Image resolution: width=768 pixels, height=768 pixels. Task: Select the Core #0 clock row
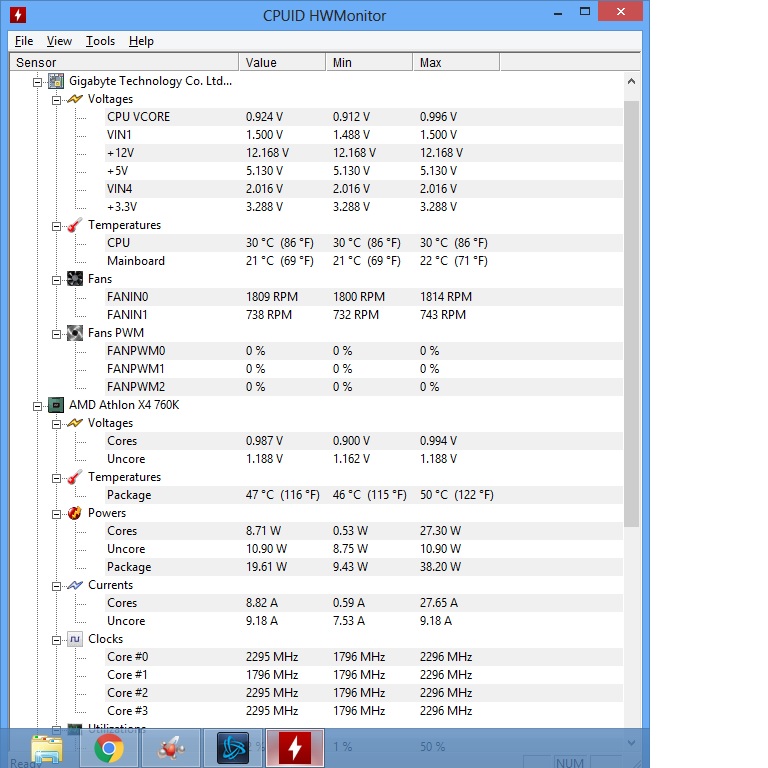tap(363, 657)
